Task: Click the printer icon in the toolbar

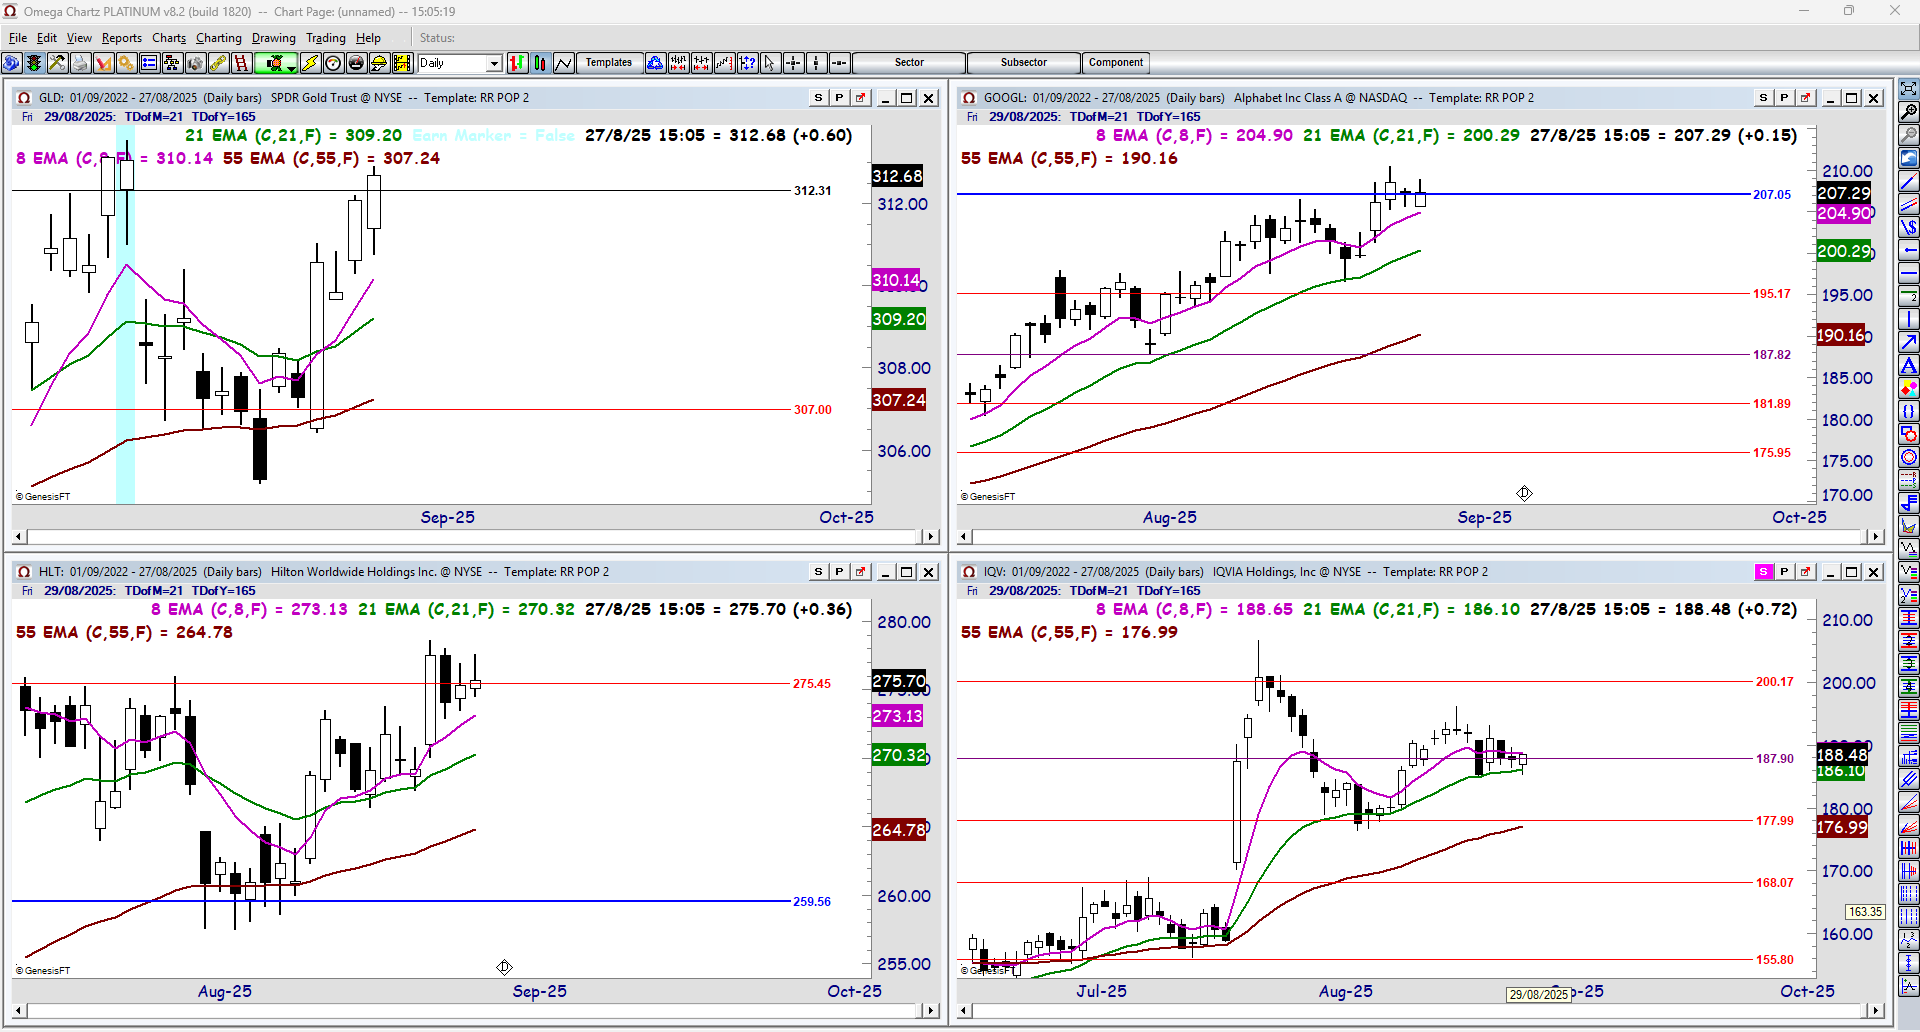Action: pyautogui.click(x=80, y=63)
